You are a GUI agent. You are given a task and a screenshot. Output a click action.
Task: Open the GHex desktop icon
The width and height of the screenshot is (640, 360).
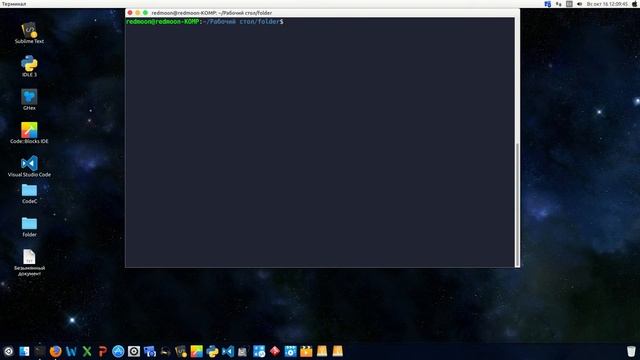pos(29,100)
